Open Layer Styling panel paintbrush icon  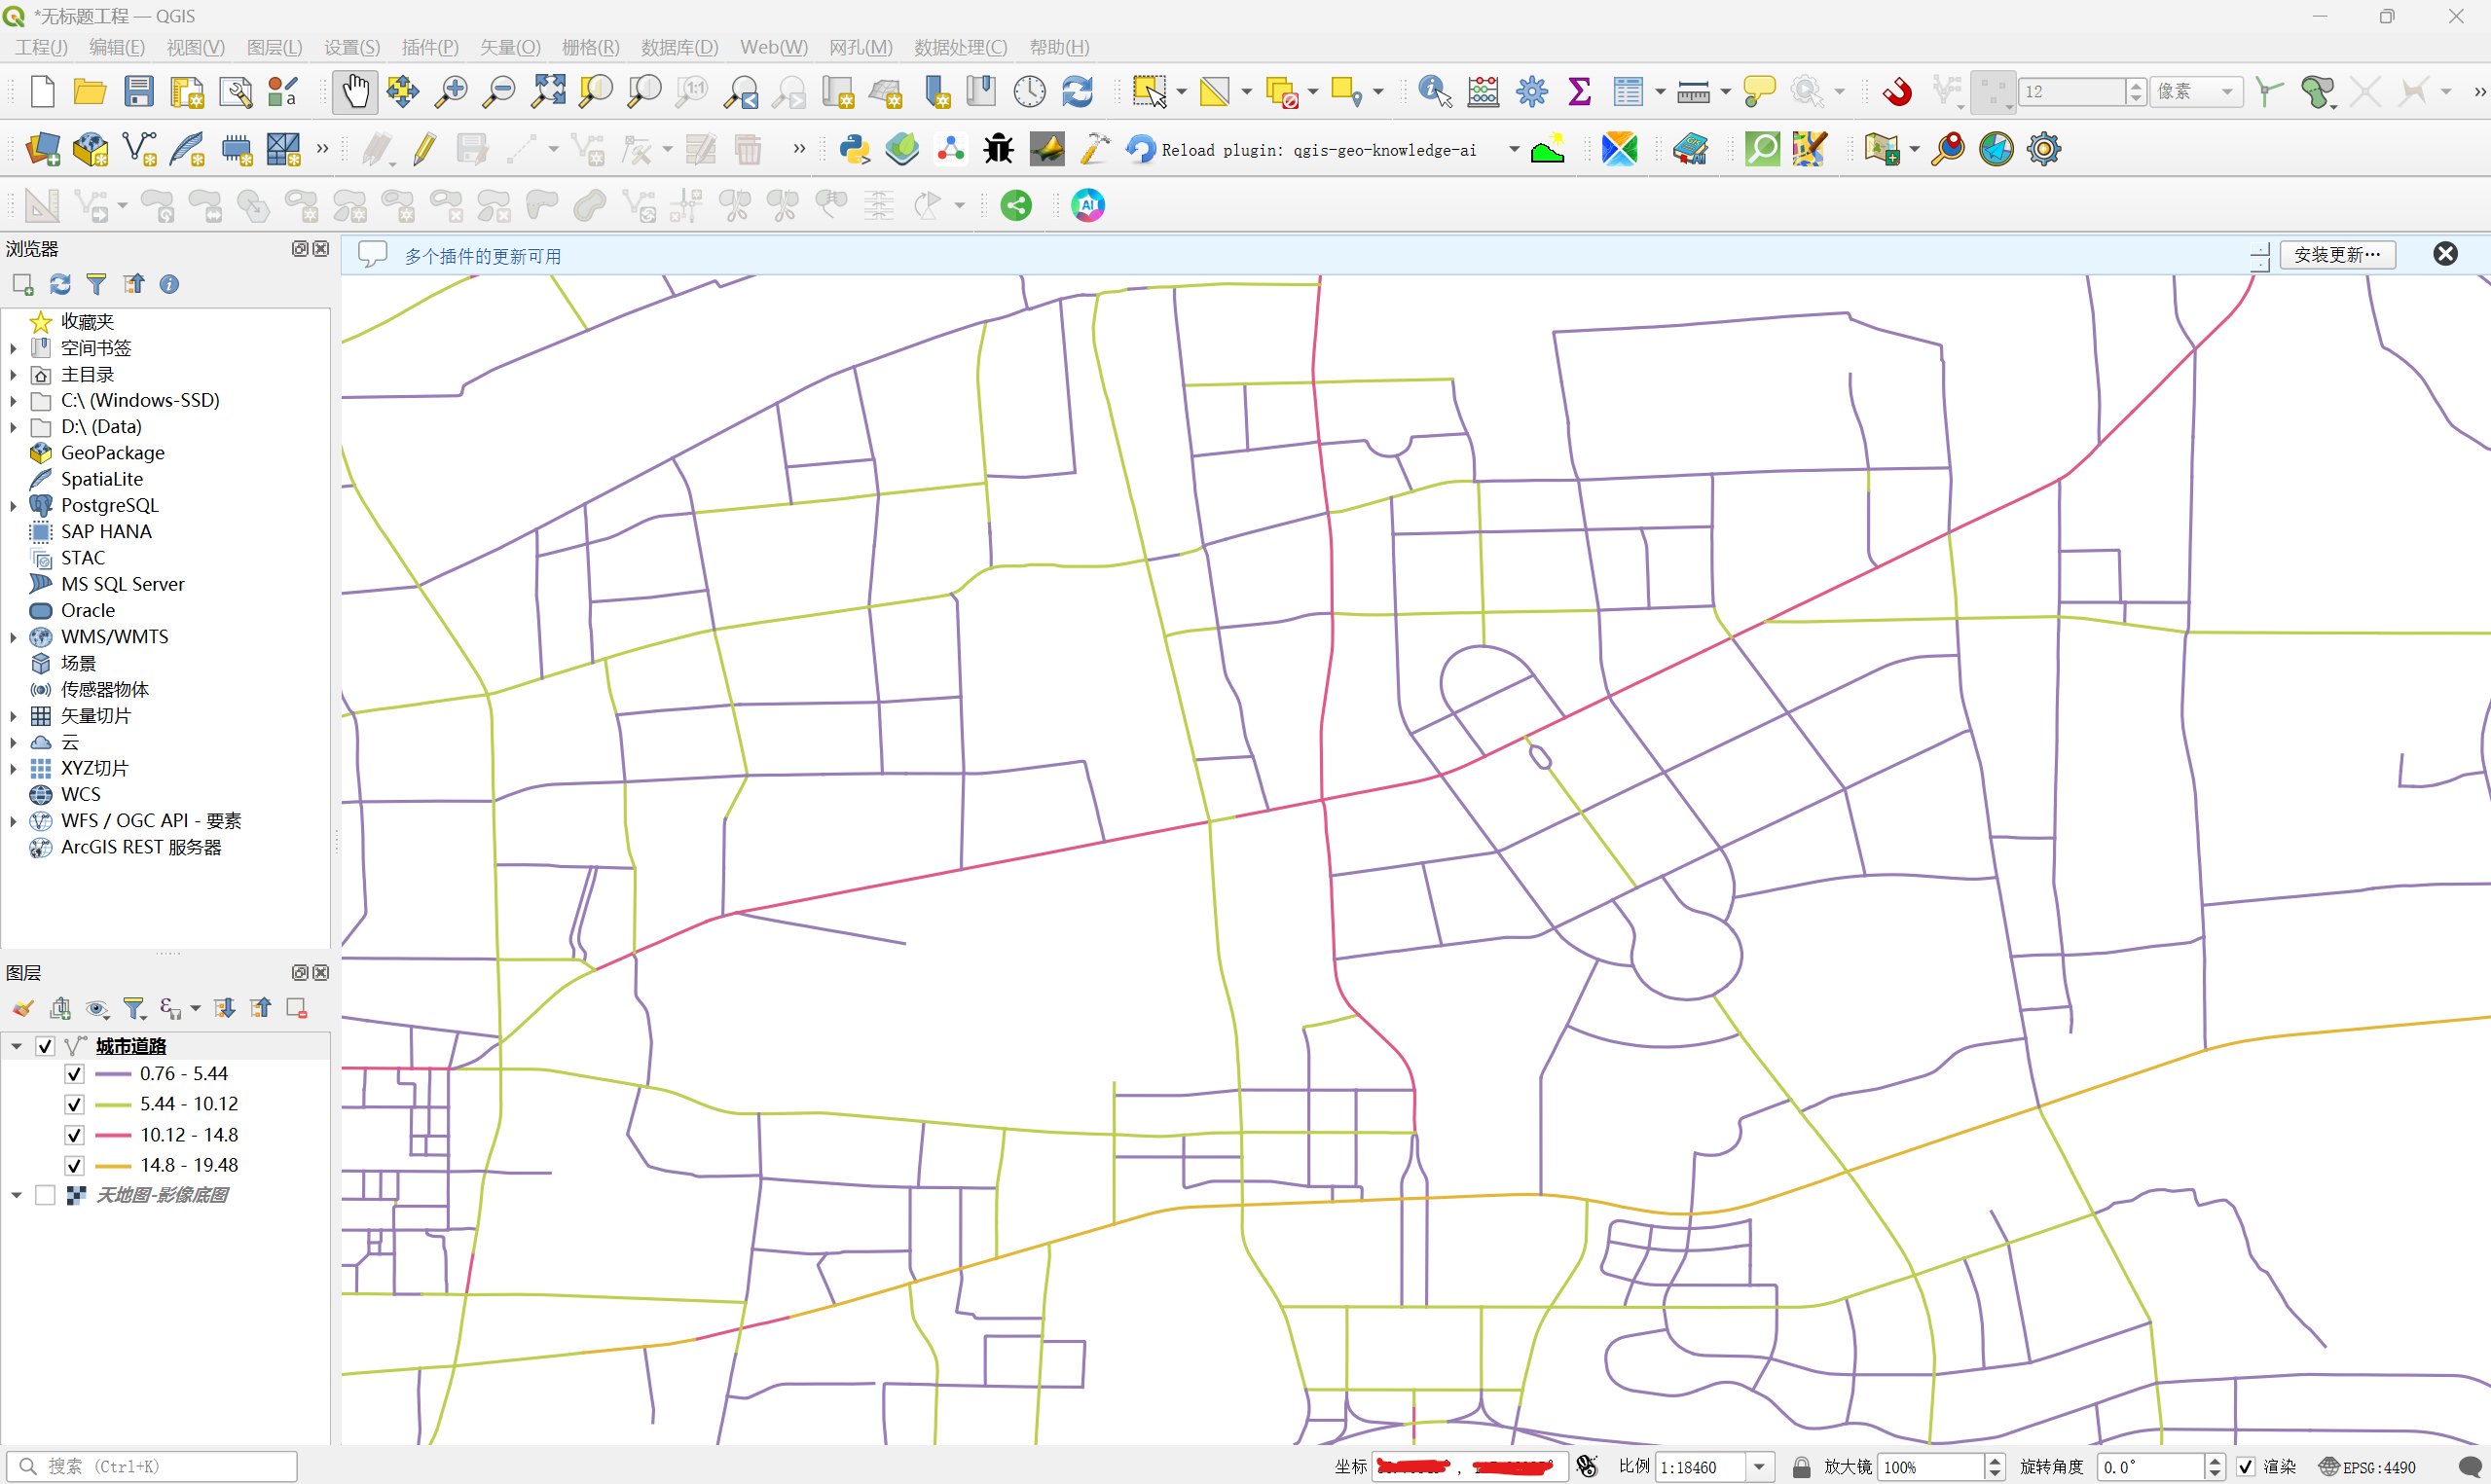coord(22,1008)
